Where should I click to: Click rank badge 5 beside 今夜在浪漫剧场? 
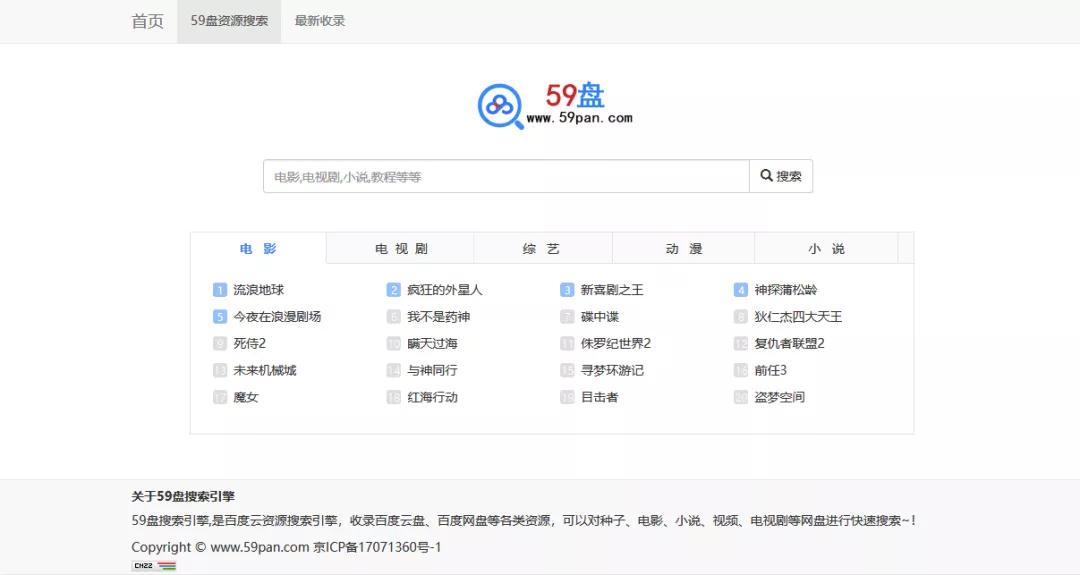coord(220,317)
